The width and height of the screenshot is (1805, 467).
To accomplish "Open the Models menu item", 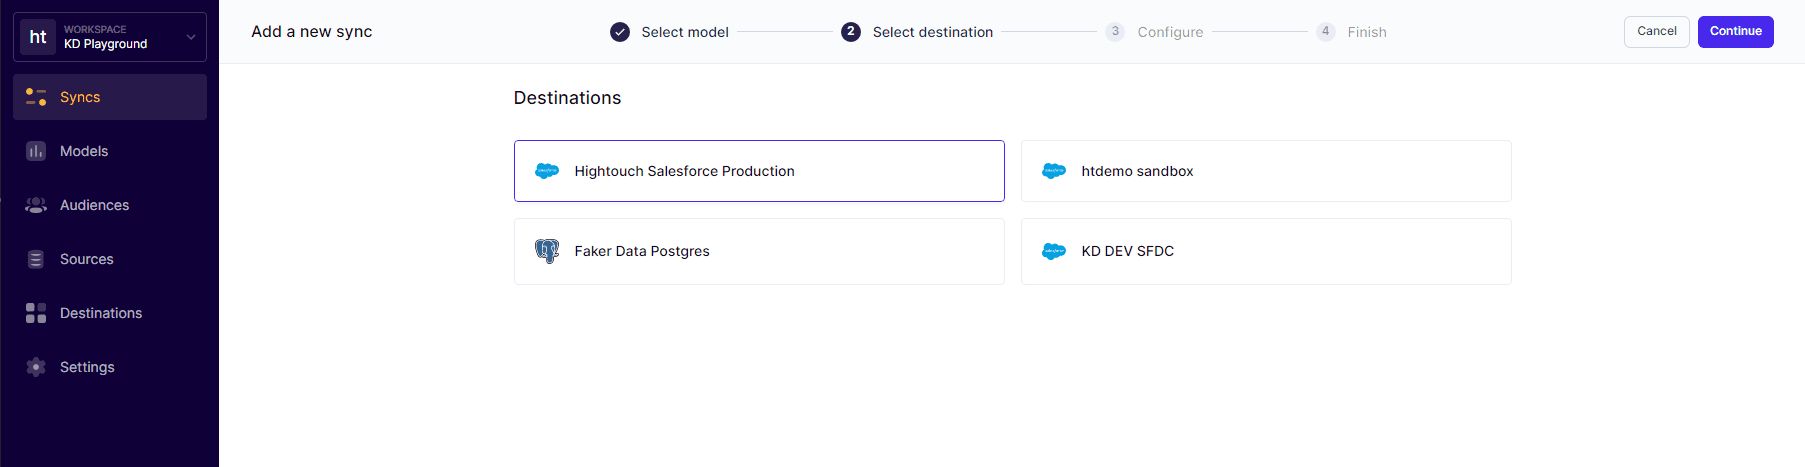I will 84,151.
